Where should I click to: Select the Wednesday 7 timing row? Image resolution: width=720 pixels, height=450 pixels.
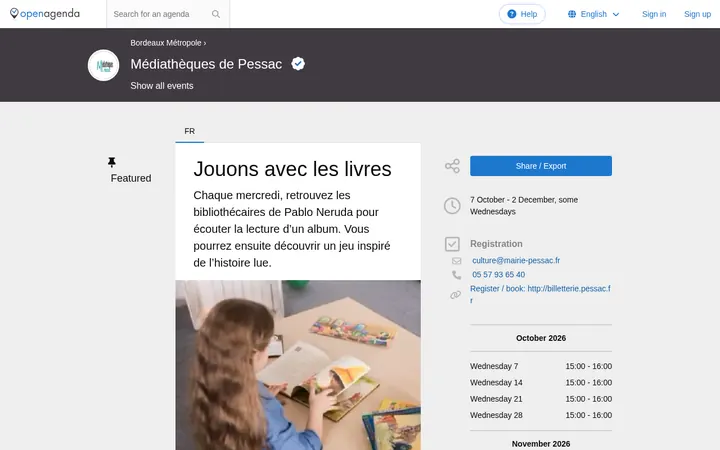point(540,366)
